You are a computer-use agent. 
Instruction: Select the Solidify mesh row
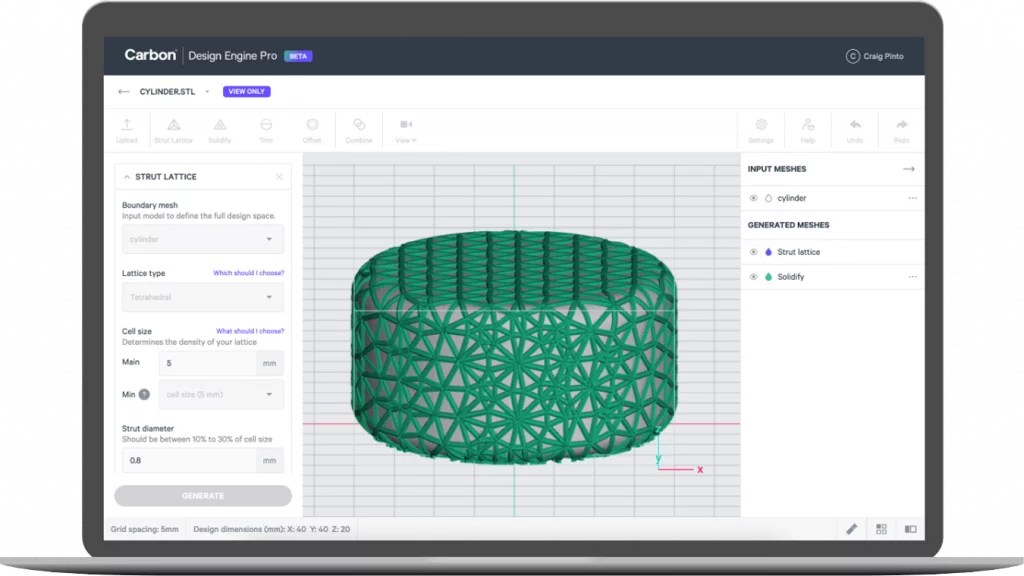[833, 277]
